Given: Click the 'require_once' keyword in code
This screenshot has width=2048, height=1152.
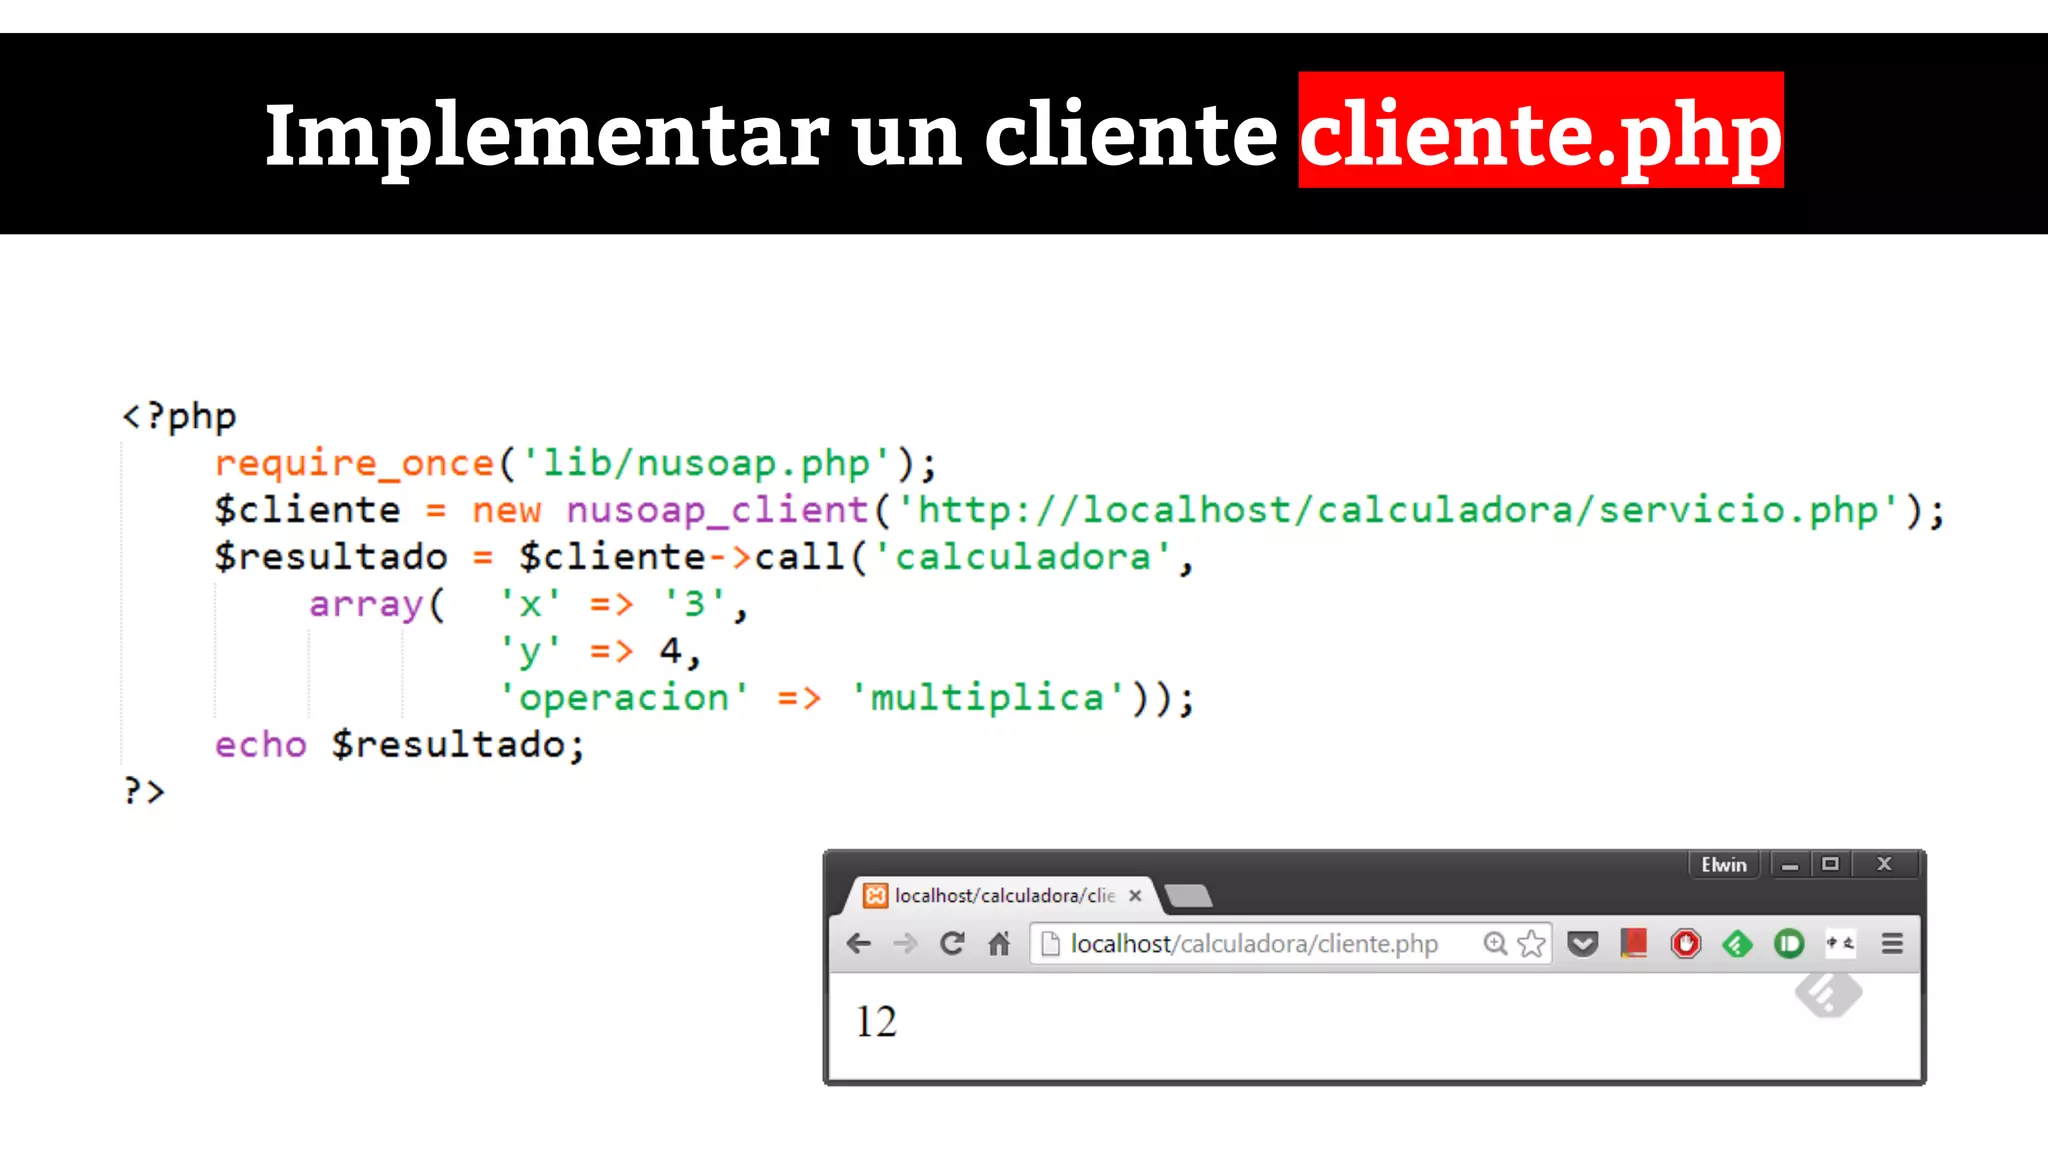Looking at the screenshot, I should (x=355, y=463).
